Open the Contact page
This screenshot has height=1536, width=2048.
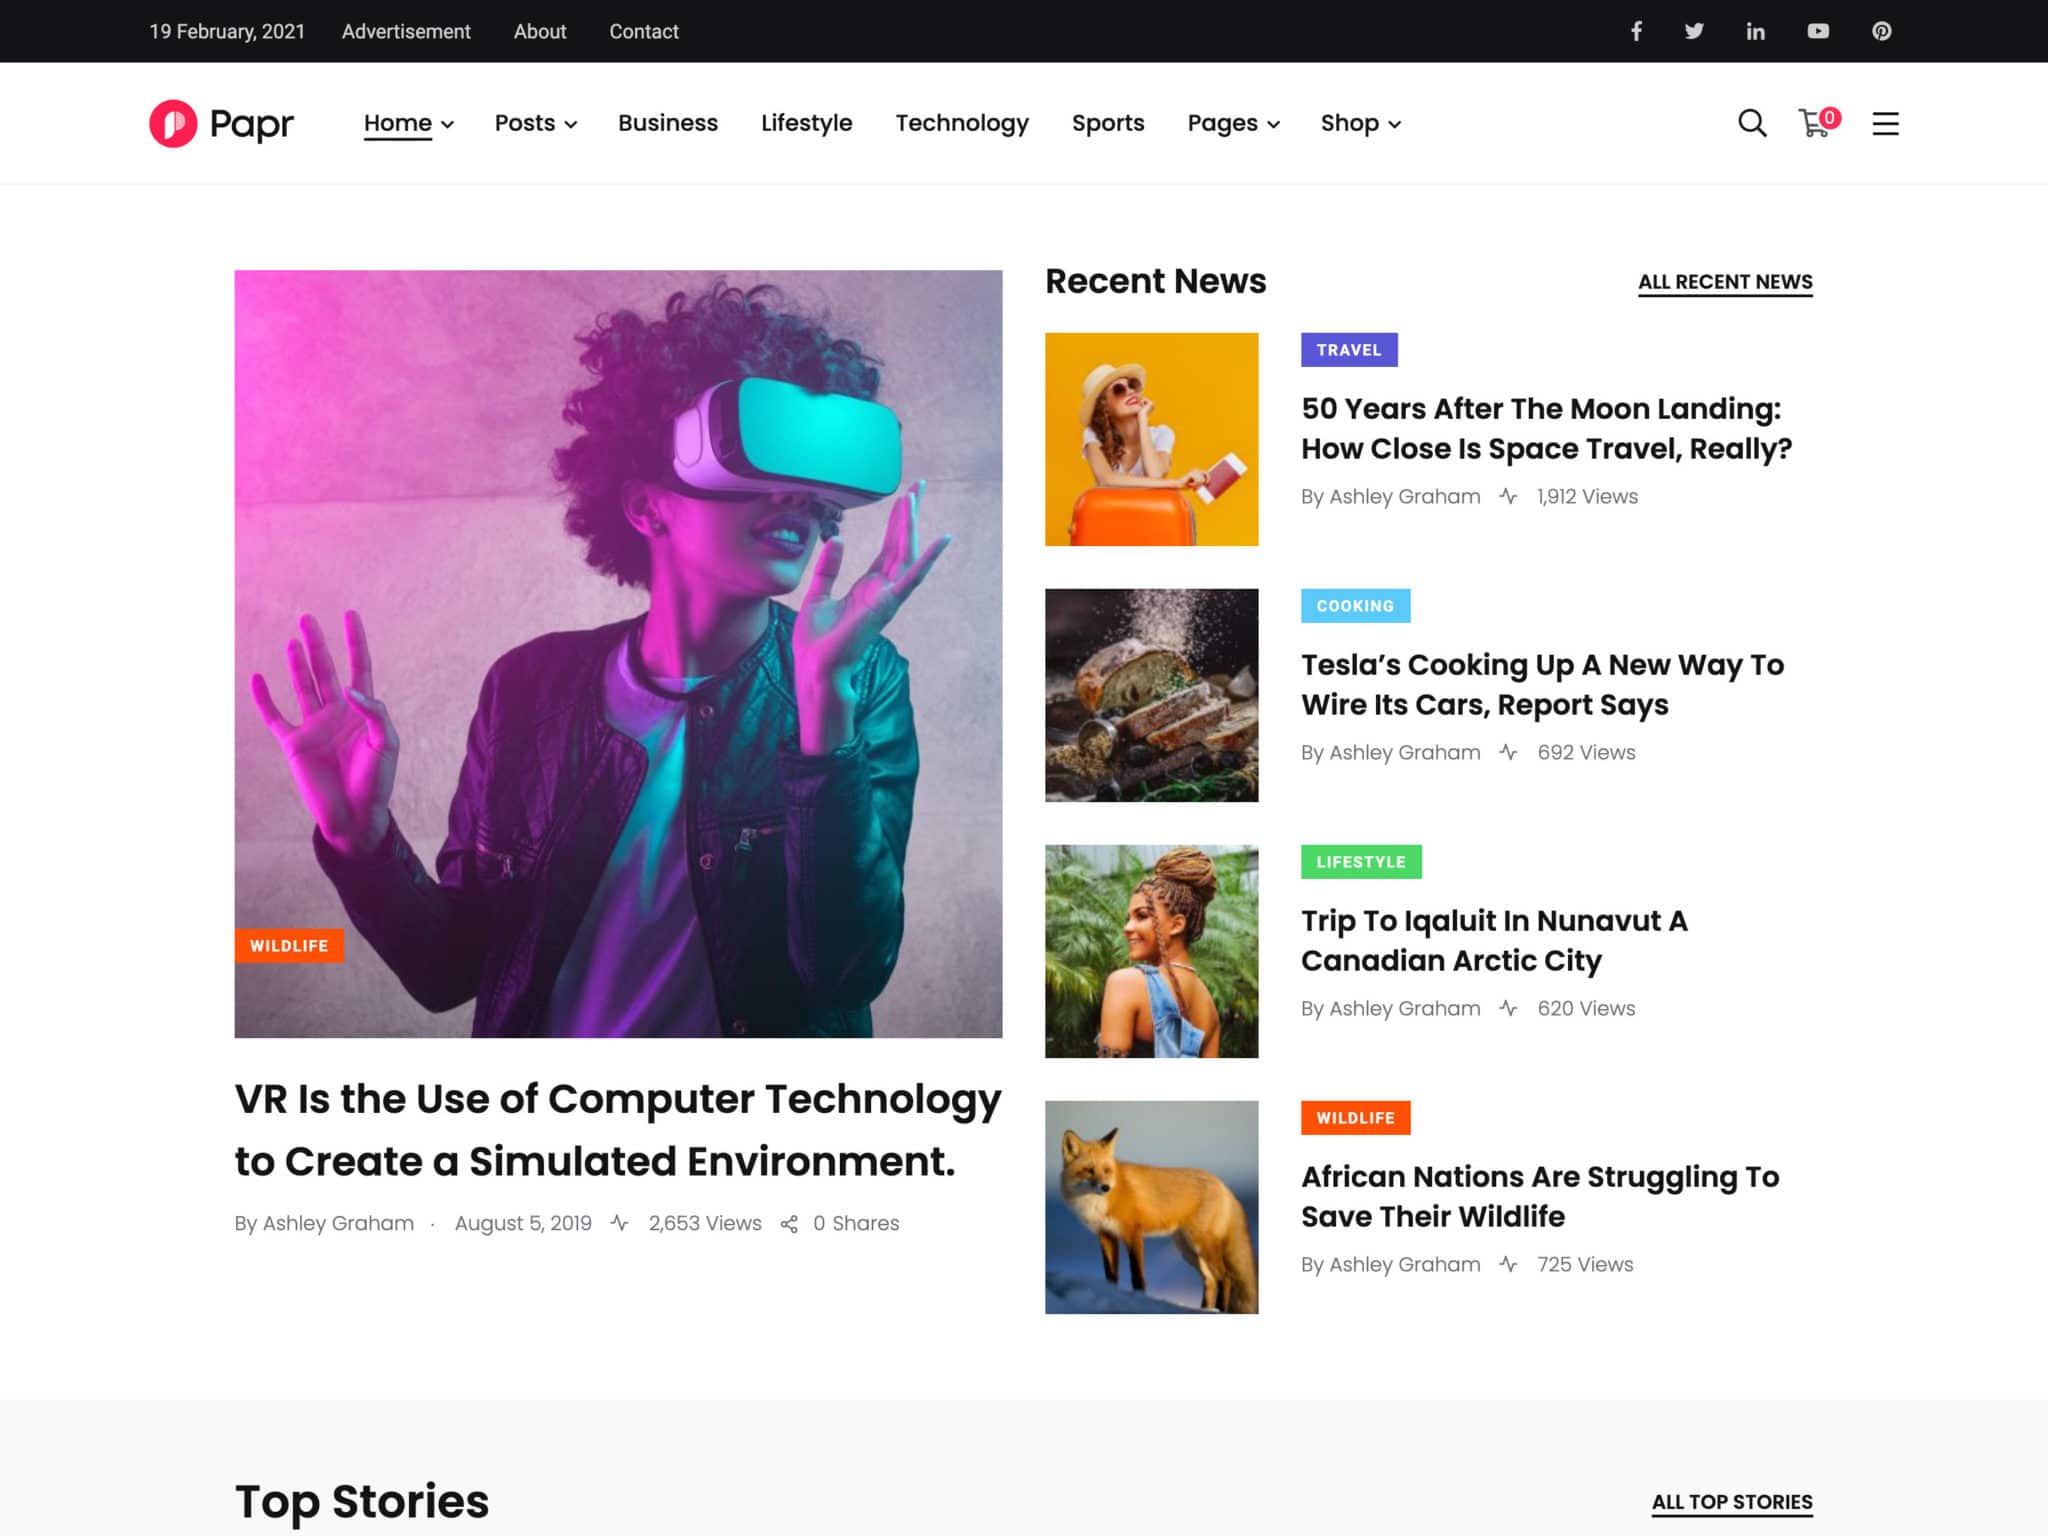coord(643,31)
